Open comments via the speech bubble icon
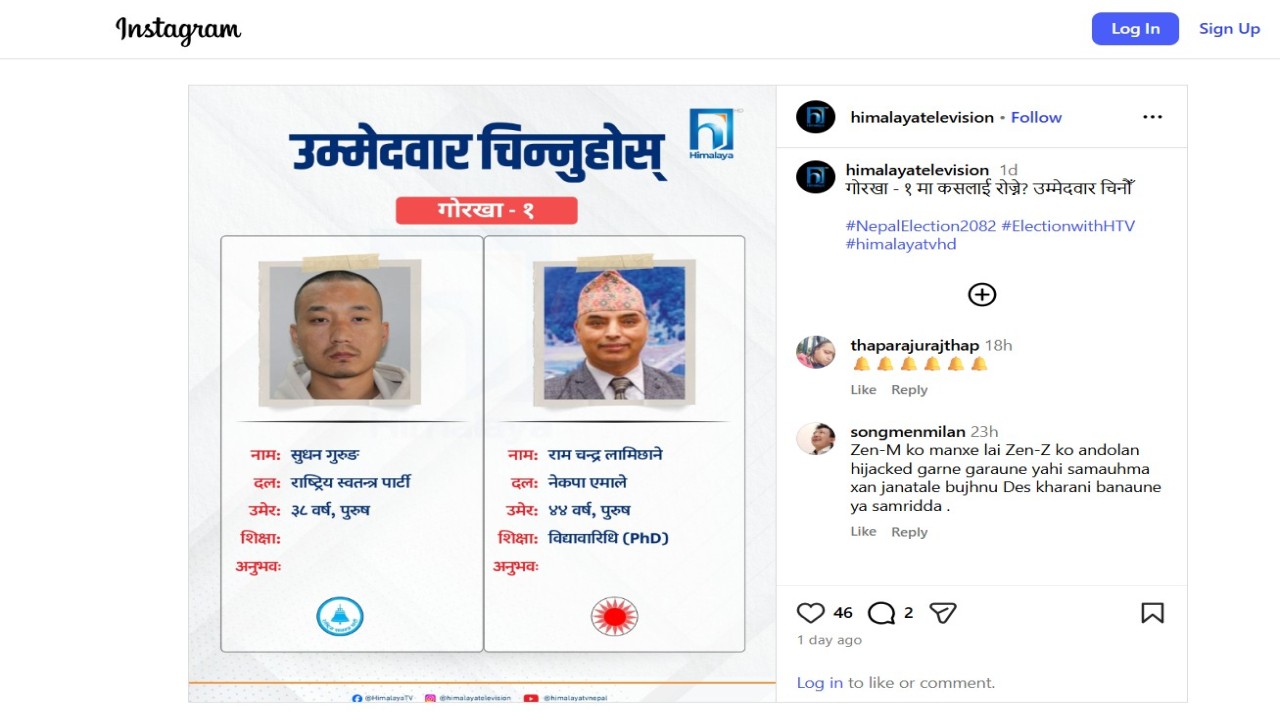The image size is (1280, 720). [x=881, y=613]
